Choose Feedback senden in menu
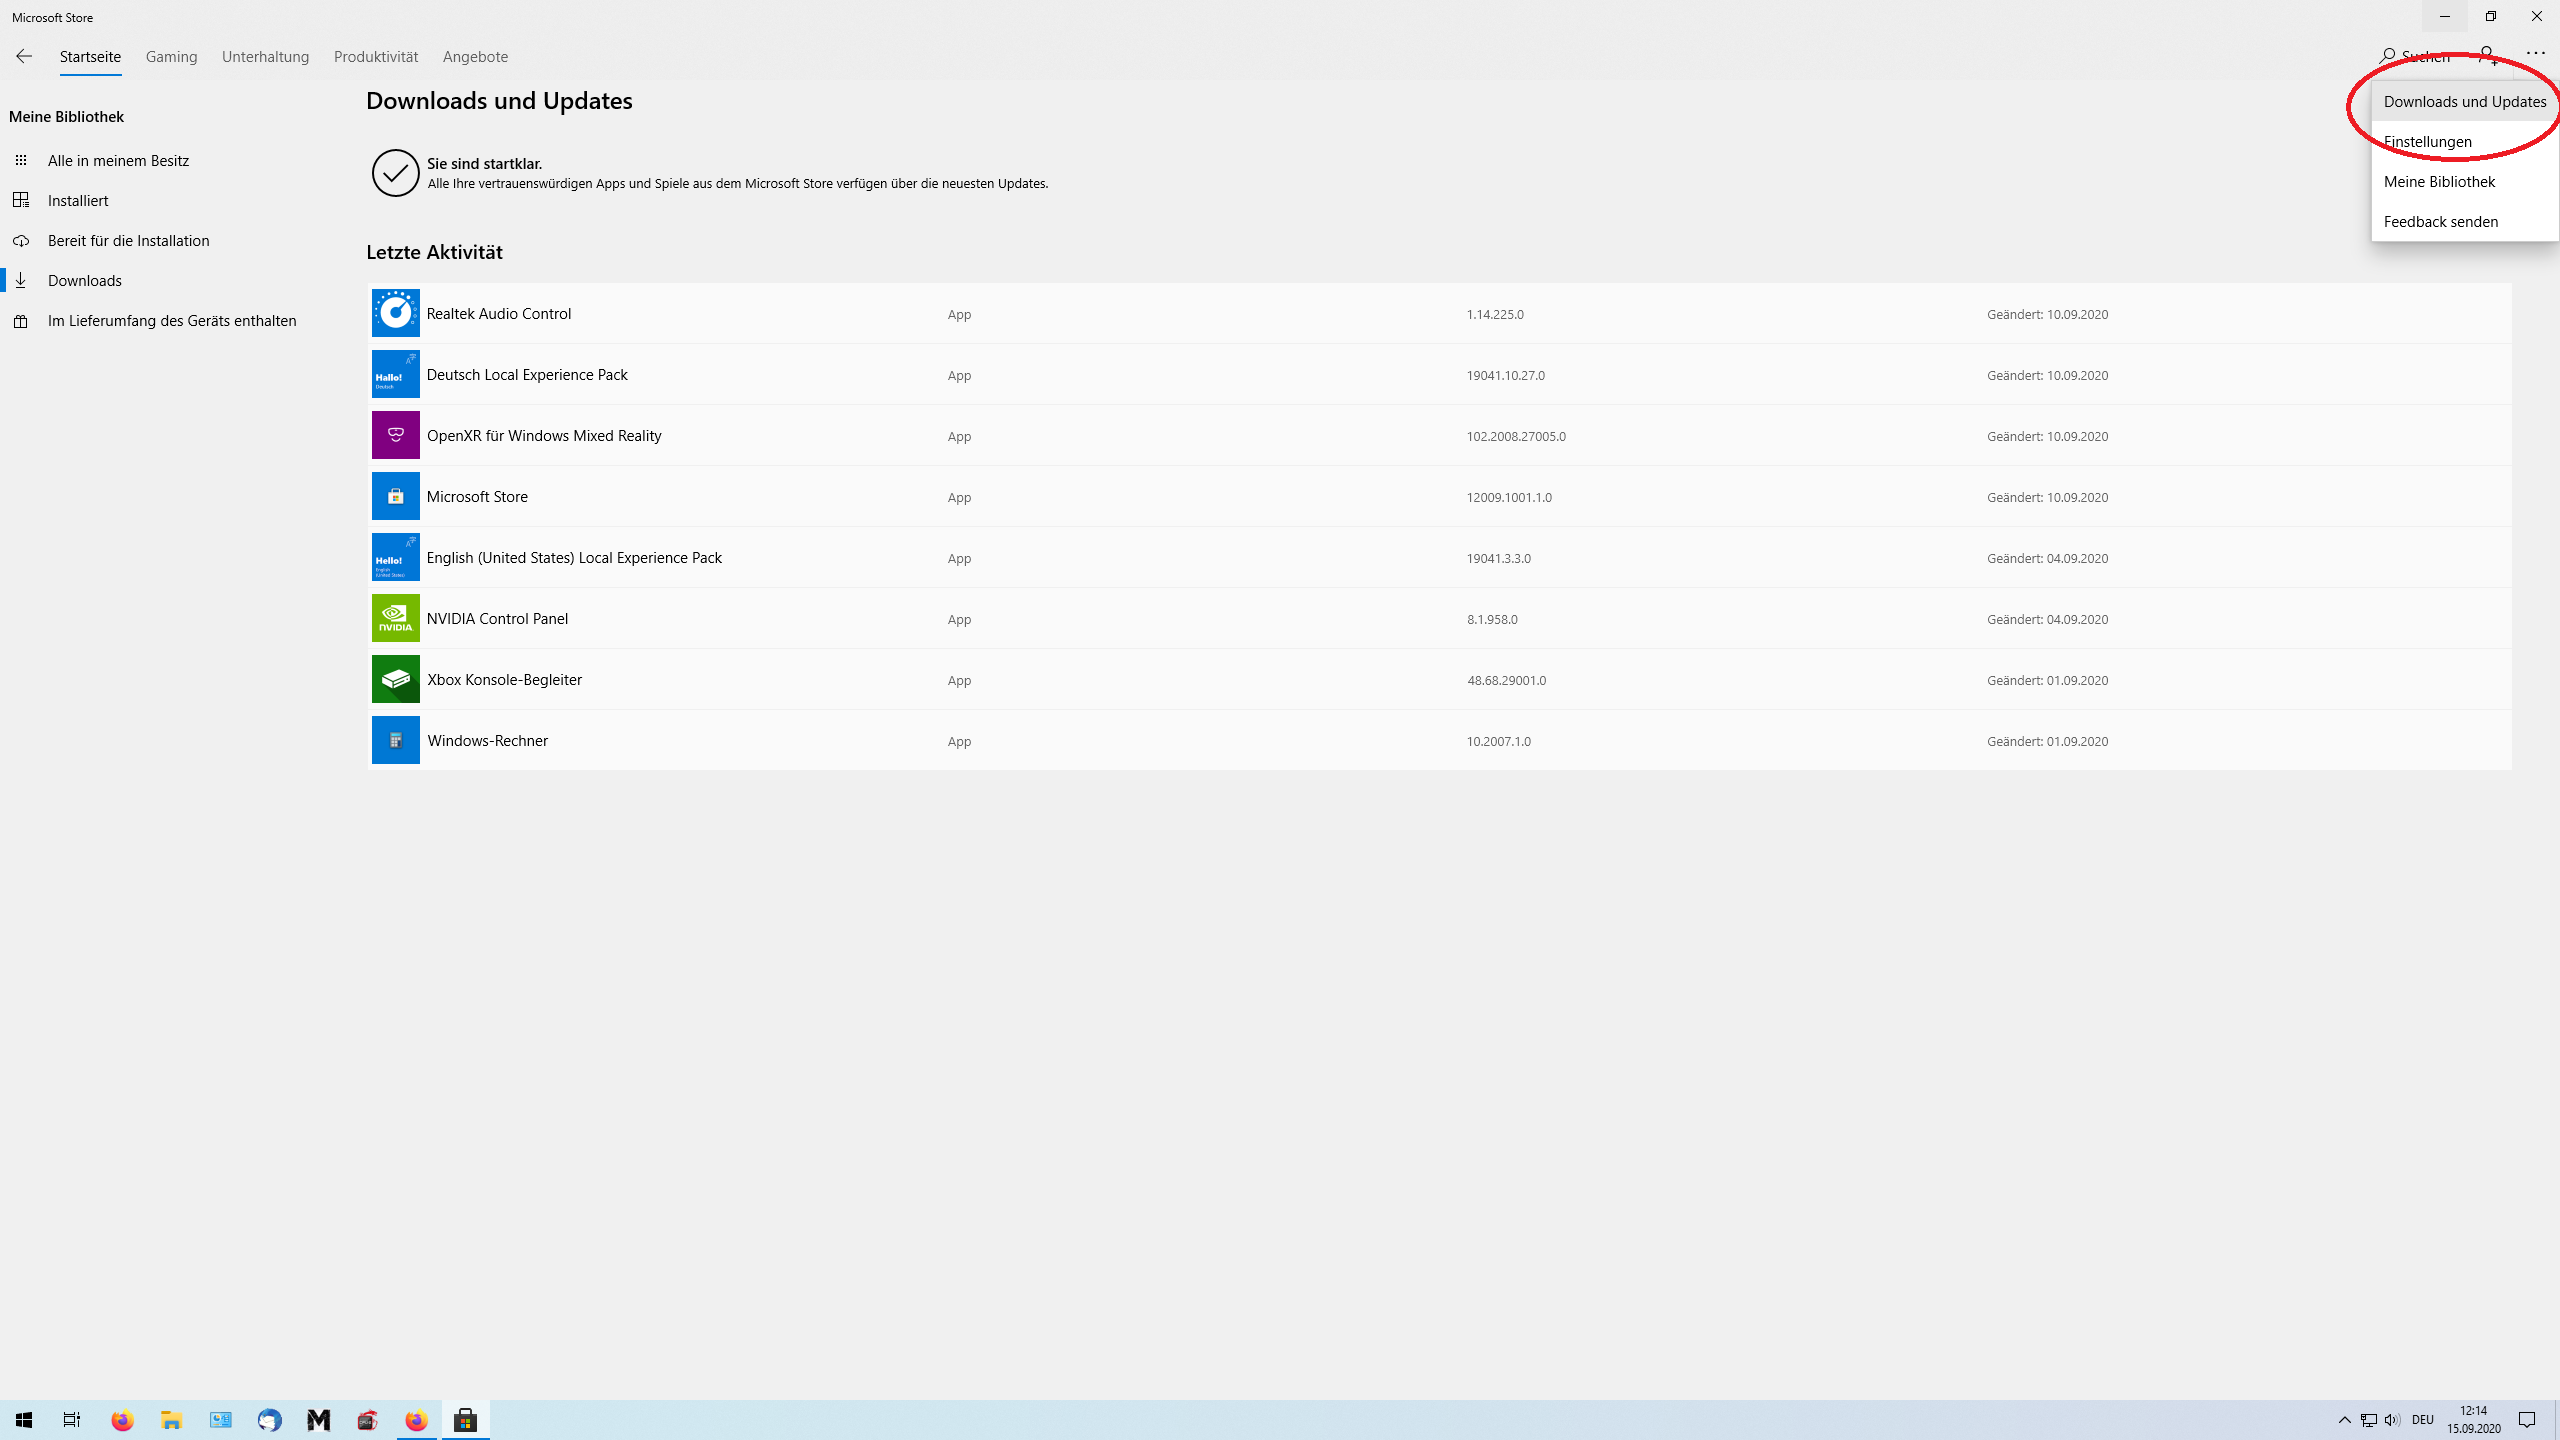Viewport: 2560px width, 1440px height. point(2440,222)
